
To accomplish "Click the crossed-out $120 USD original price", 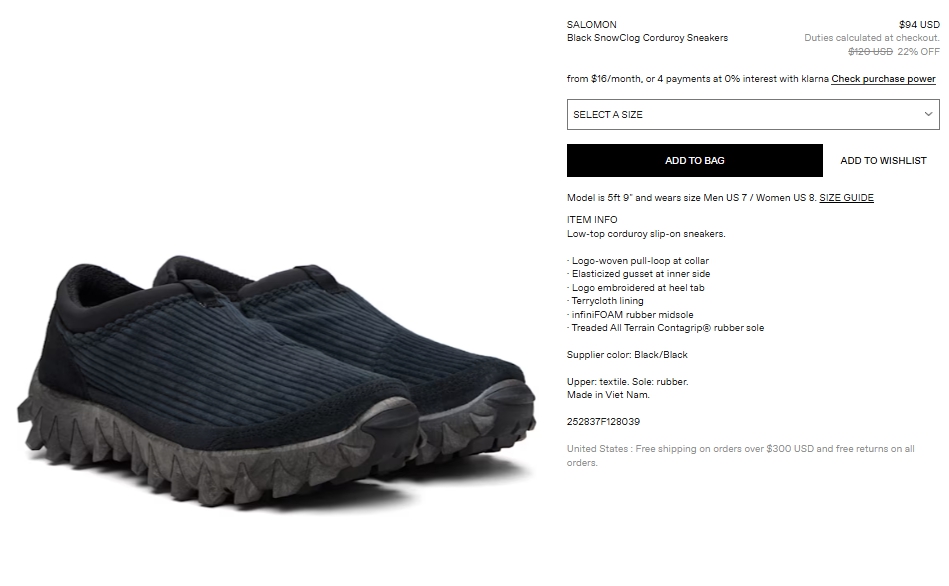I will pyautogui.click(x=870, y=51).
